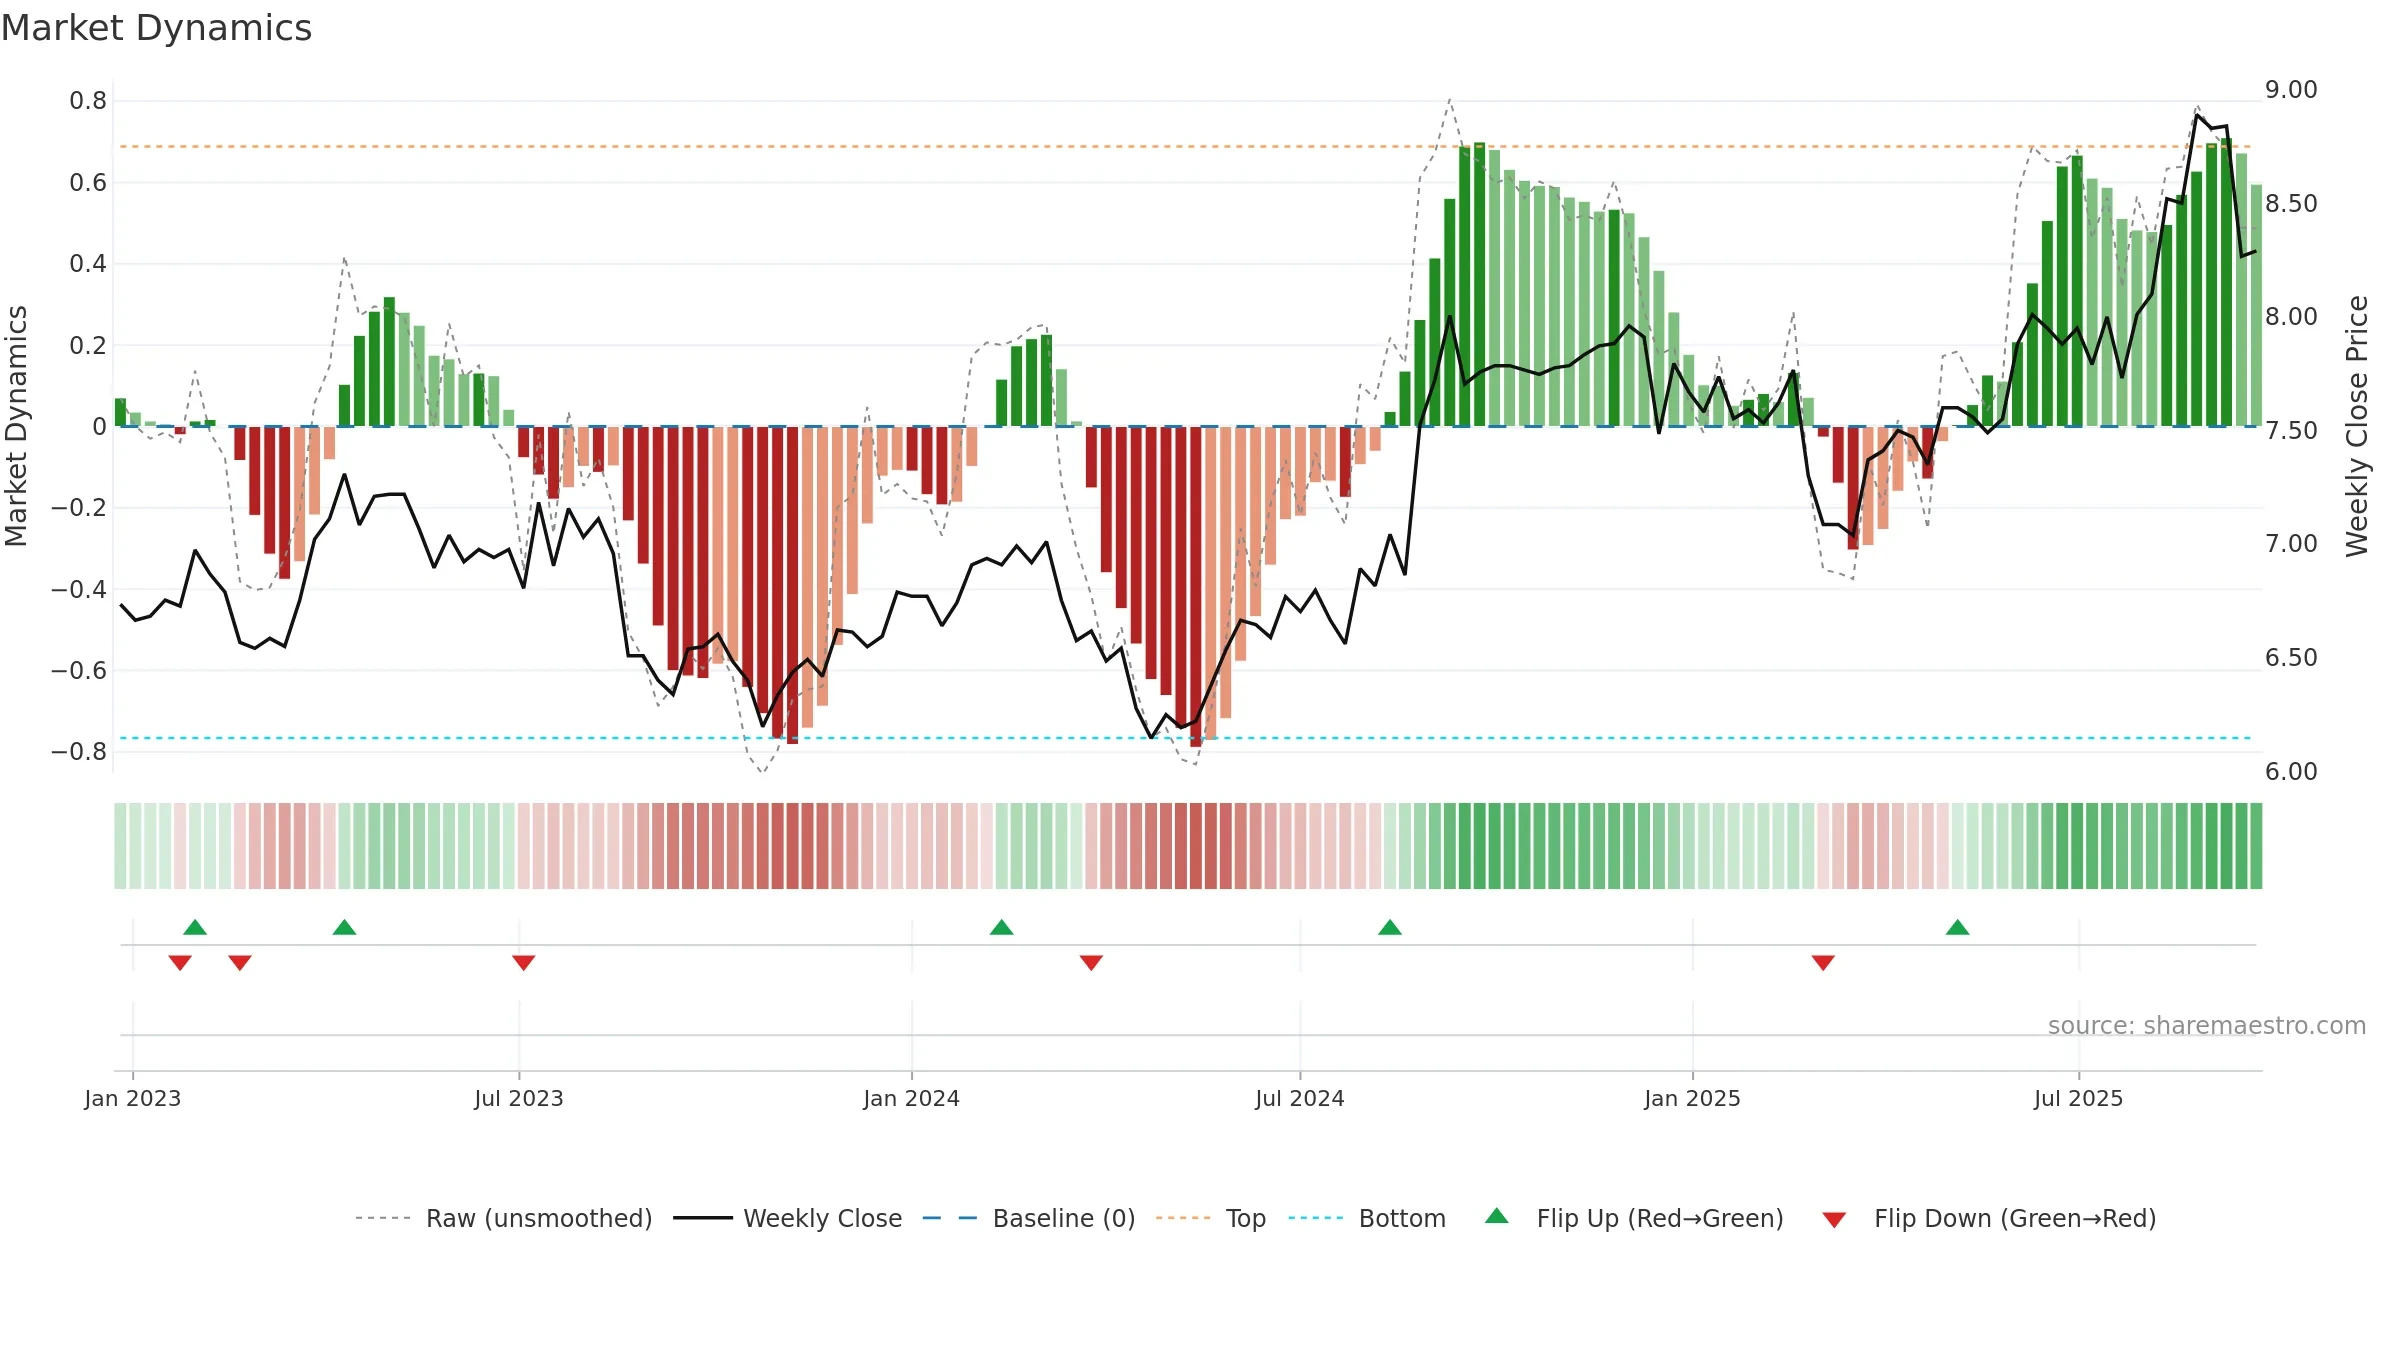Click the Jan 2023 x-axis label

[x=133, y=1098]
